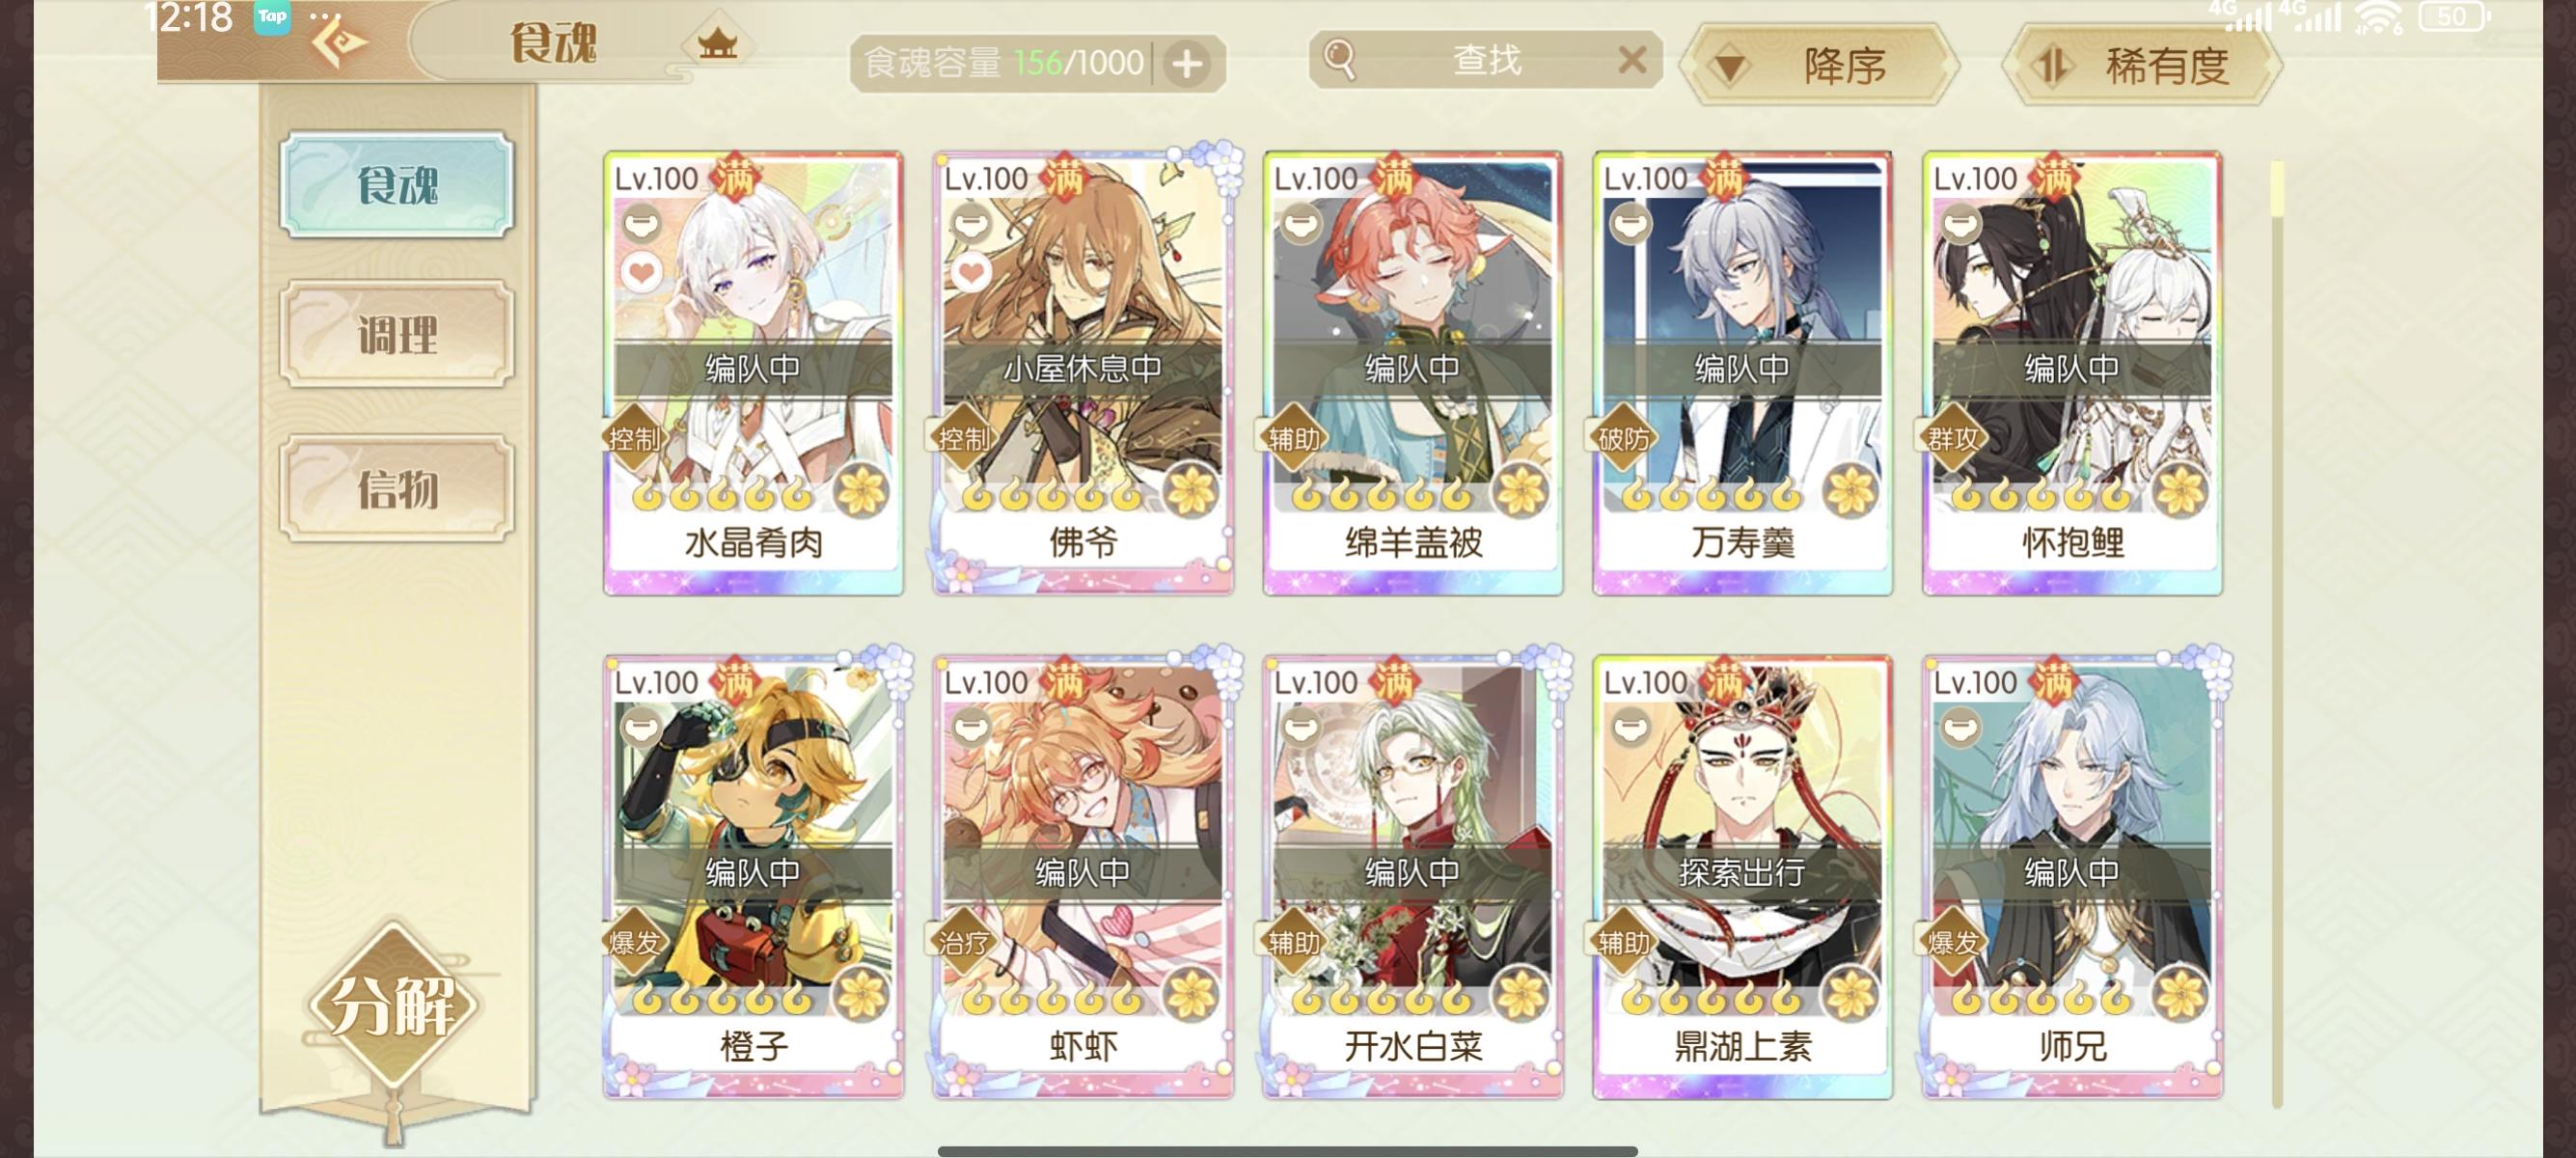The width and height of the screenshot is (2576, 1158).
Task: Toggle heart favorite on 佛爷 card
Action: (x=971, y=272)
